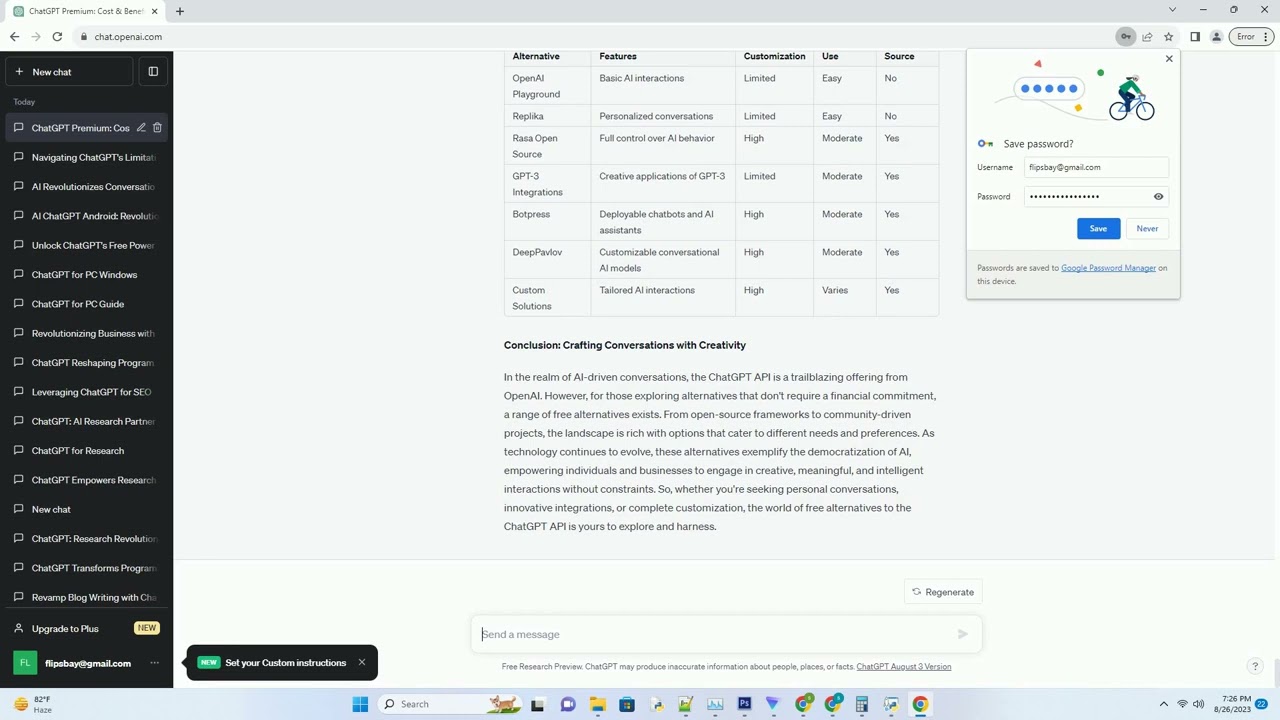Open the Revamp Blog Writing chat
This screenshot has width=1280, height=720.
86,597
